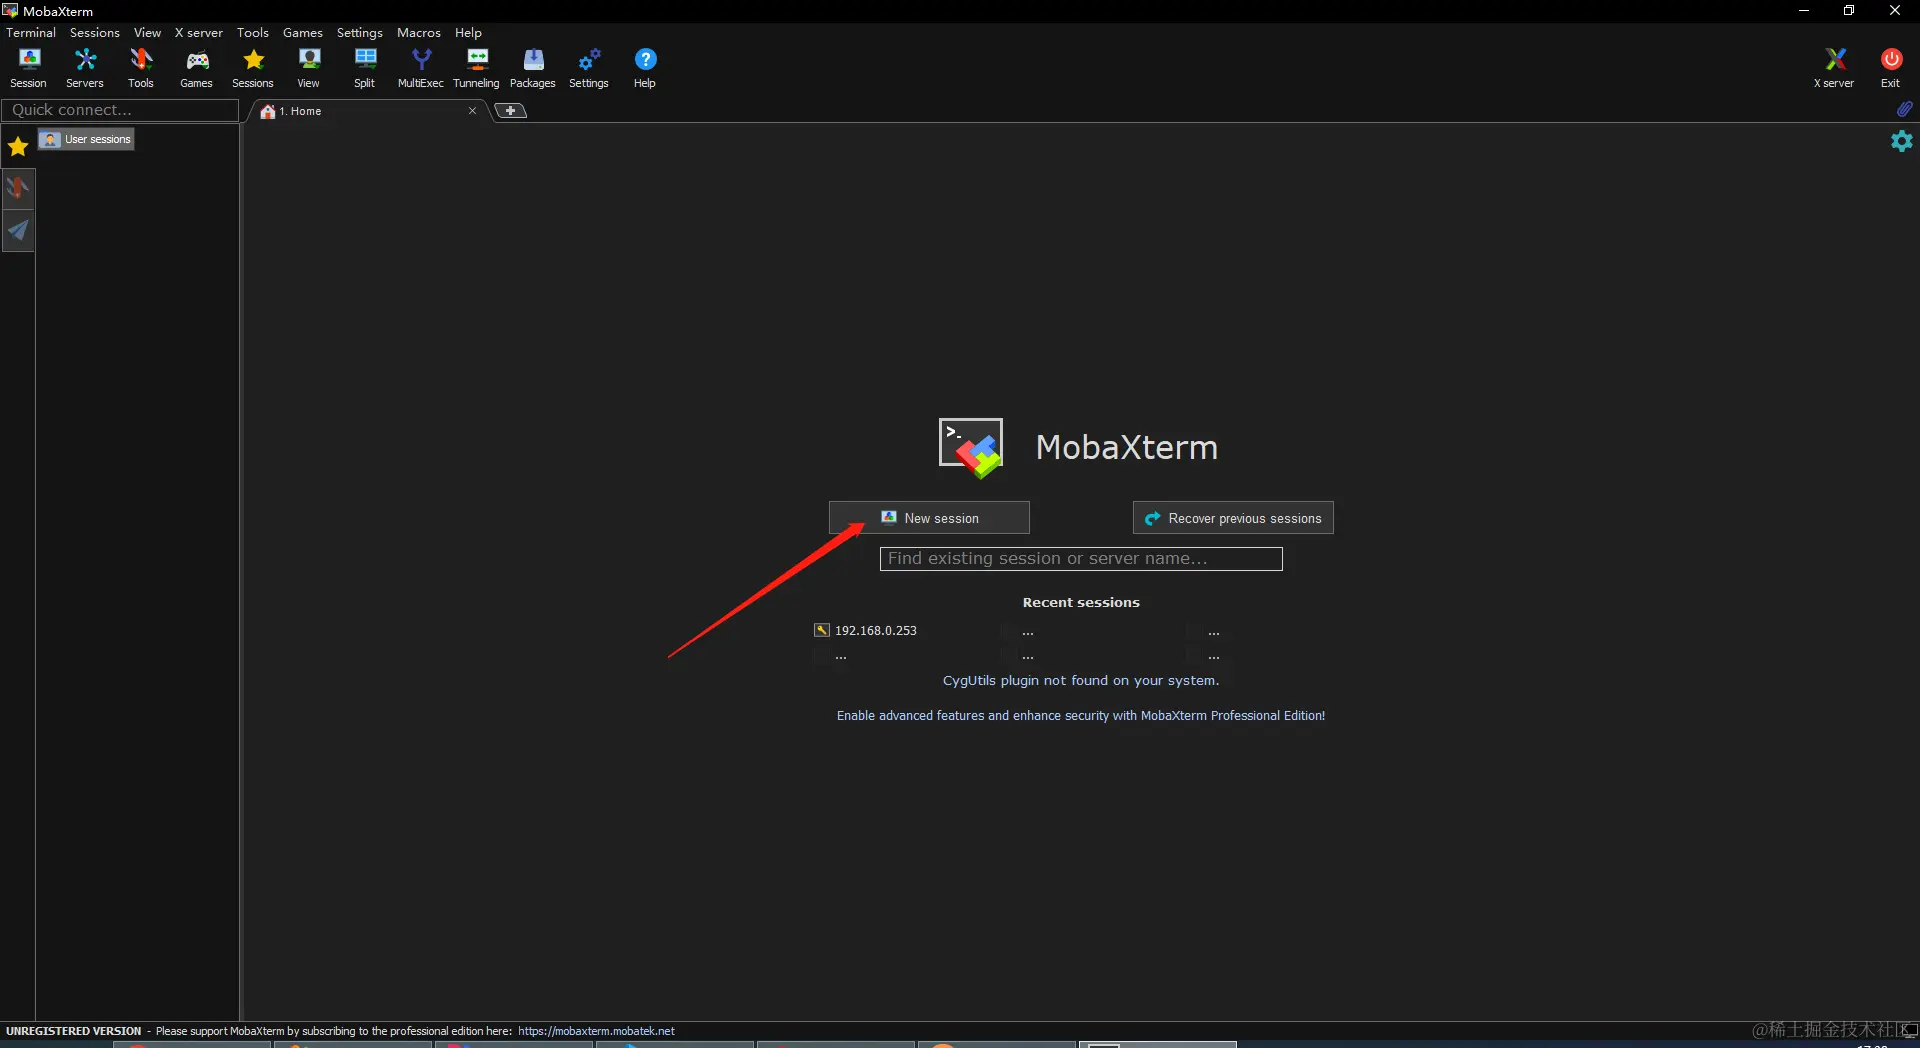Open the Sessions menu
The height and width of the screenshot is (1048, 1920).
(95, 33)
